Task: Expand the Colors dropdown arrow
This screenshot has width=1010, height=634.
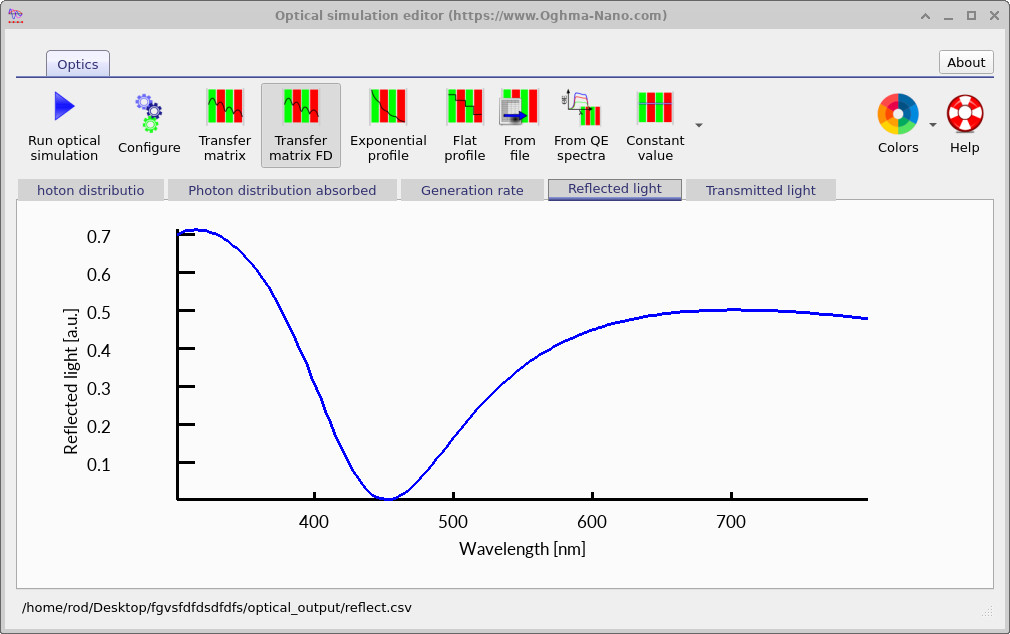Action: 932,125
